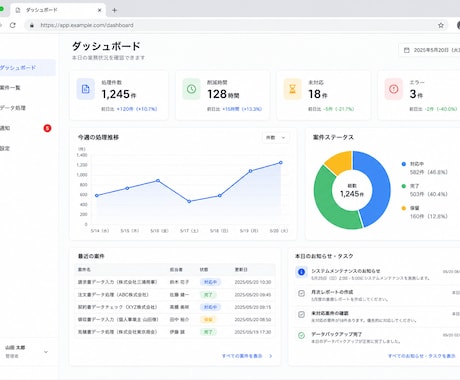
Task: Click the red notification count badge in the sidebar
Action: 47,128
